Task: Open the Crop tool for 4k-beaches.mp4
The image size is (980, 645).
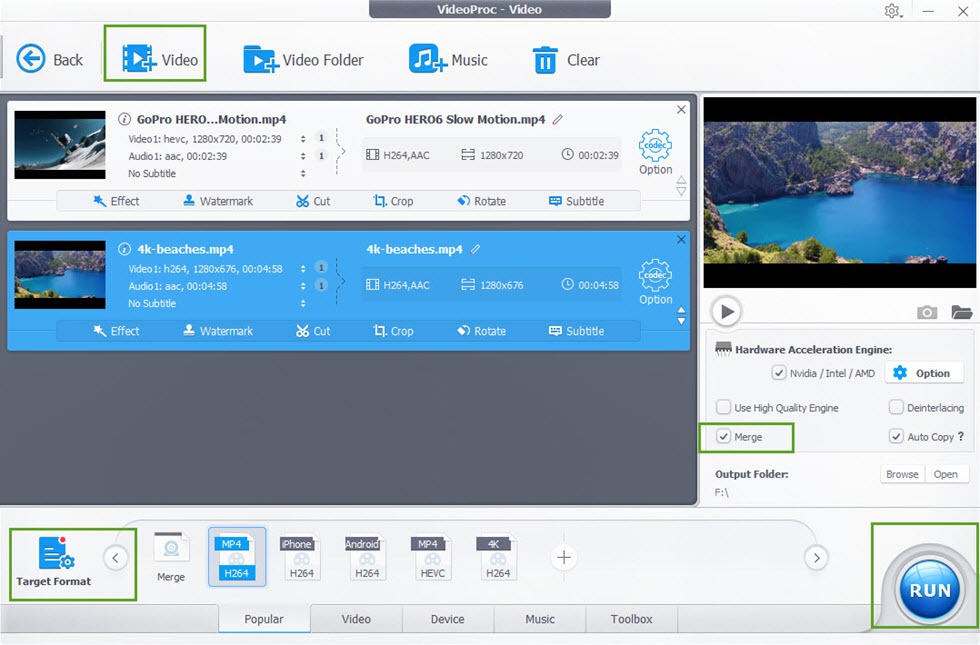Action: (x=394, y=331)
